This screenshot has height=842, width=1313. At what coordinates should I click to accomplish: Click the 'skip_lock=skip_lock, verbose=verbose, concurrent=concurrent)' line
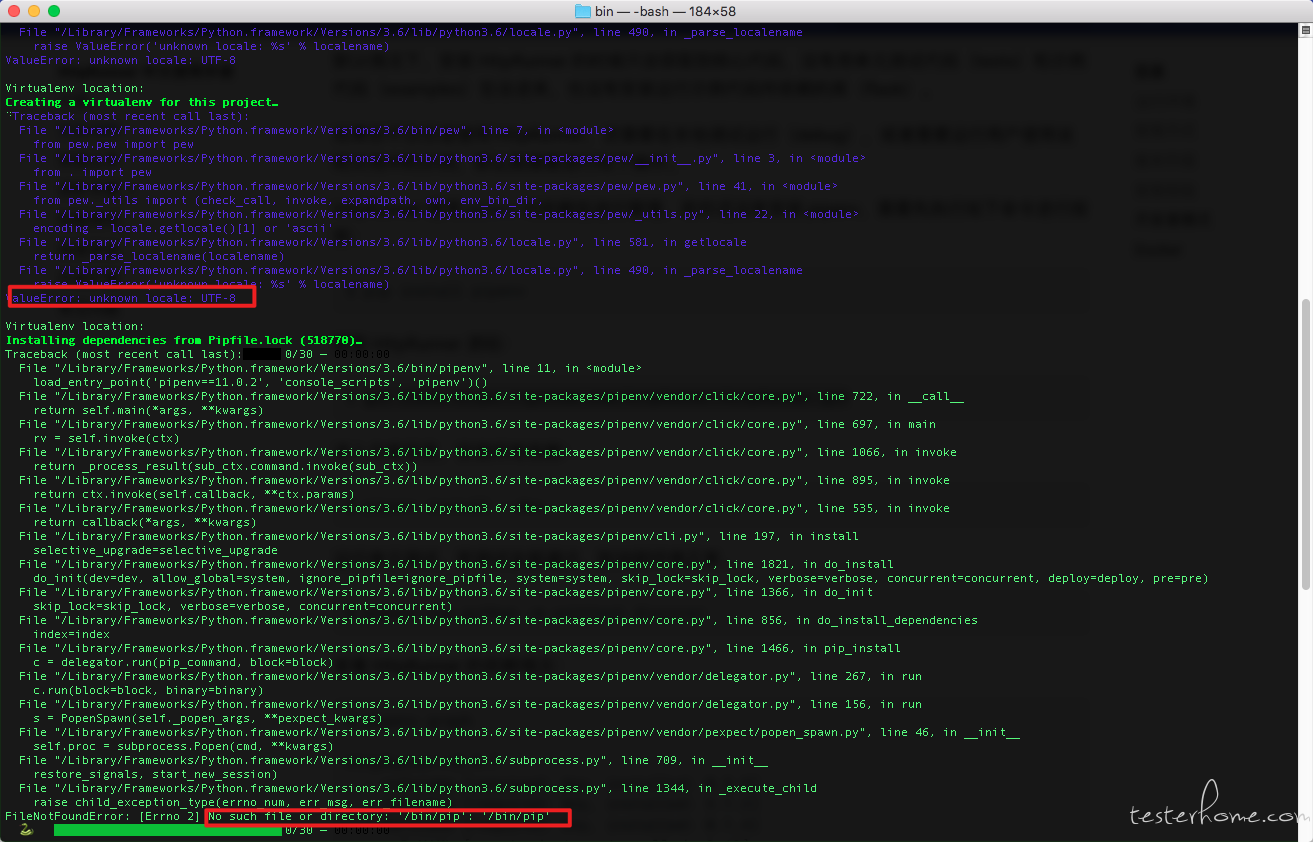(x=243, y=606)
